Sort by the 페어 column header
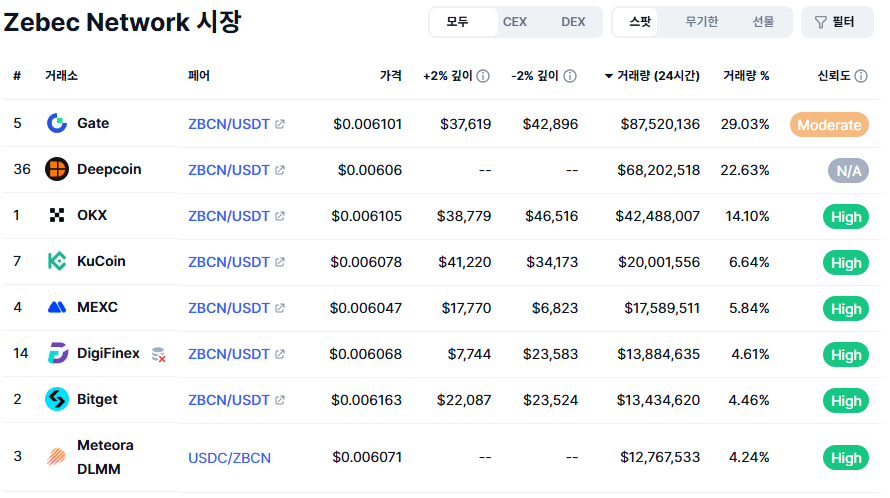890x498 pixels. pos(199,76)
